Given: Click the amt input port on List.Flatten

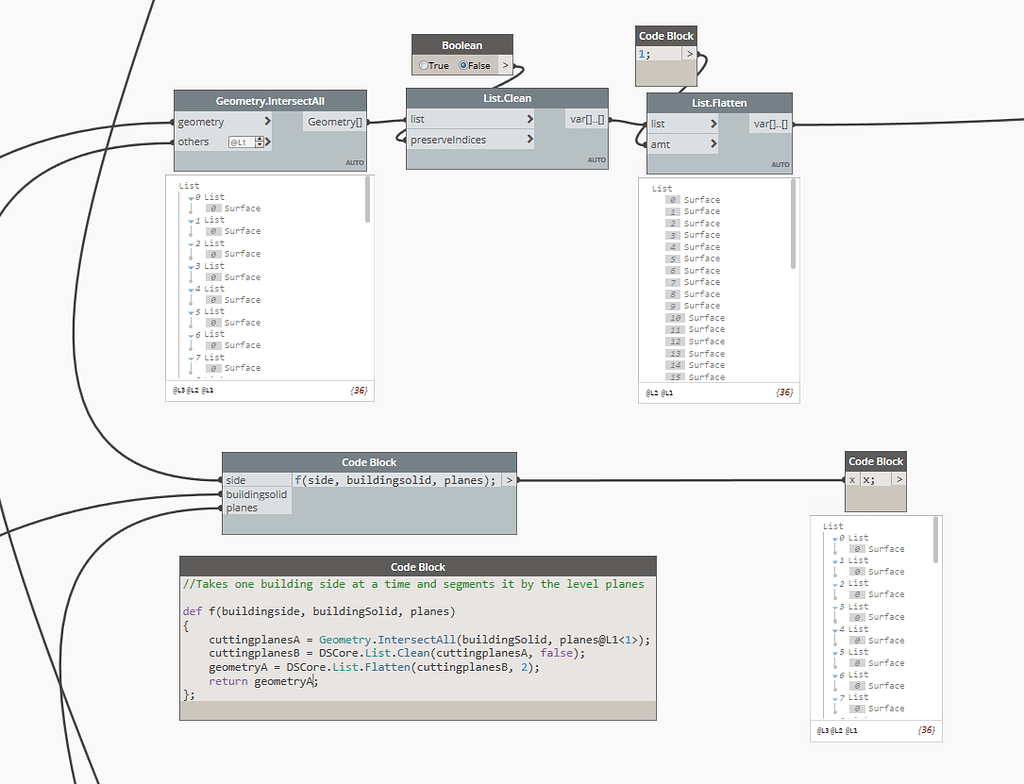Looking at the screenshot, I should tap(647, 143).
